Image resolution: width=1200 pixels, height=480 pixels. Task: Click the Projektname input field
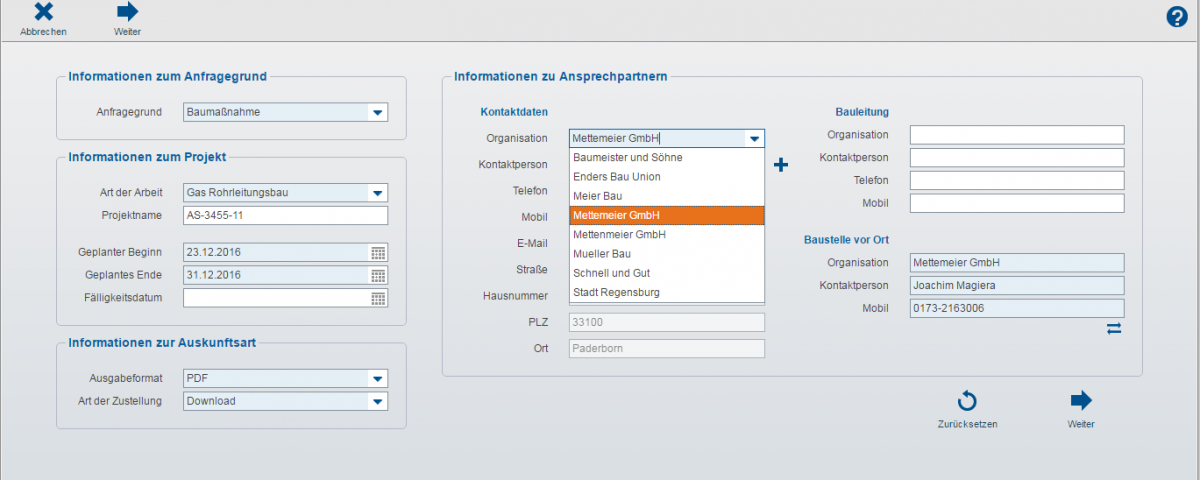(x=285, y=215)
